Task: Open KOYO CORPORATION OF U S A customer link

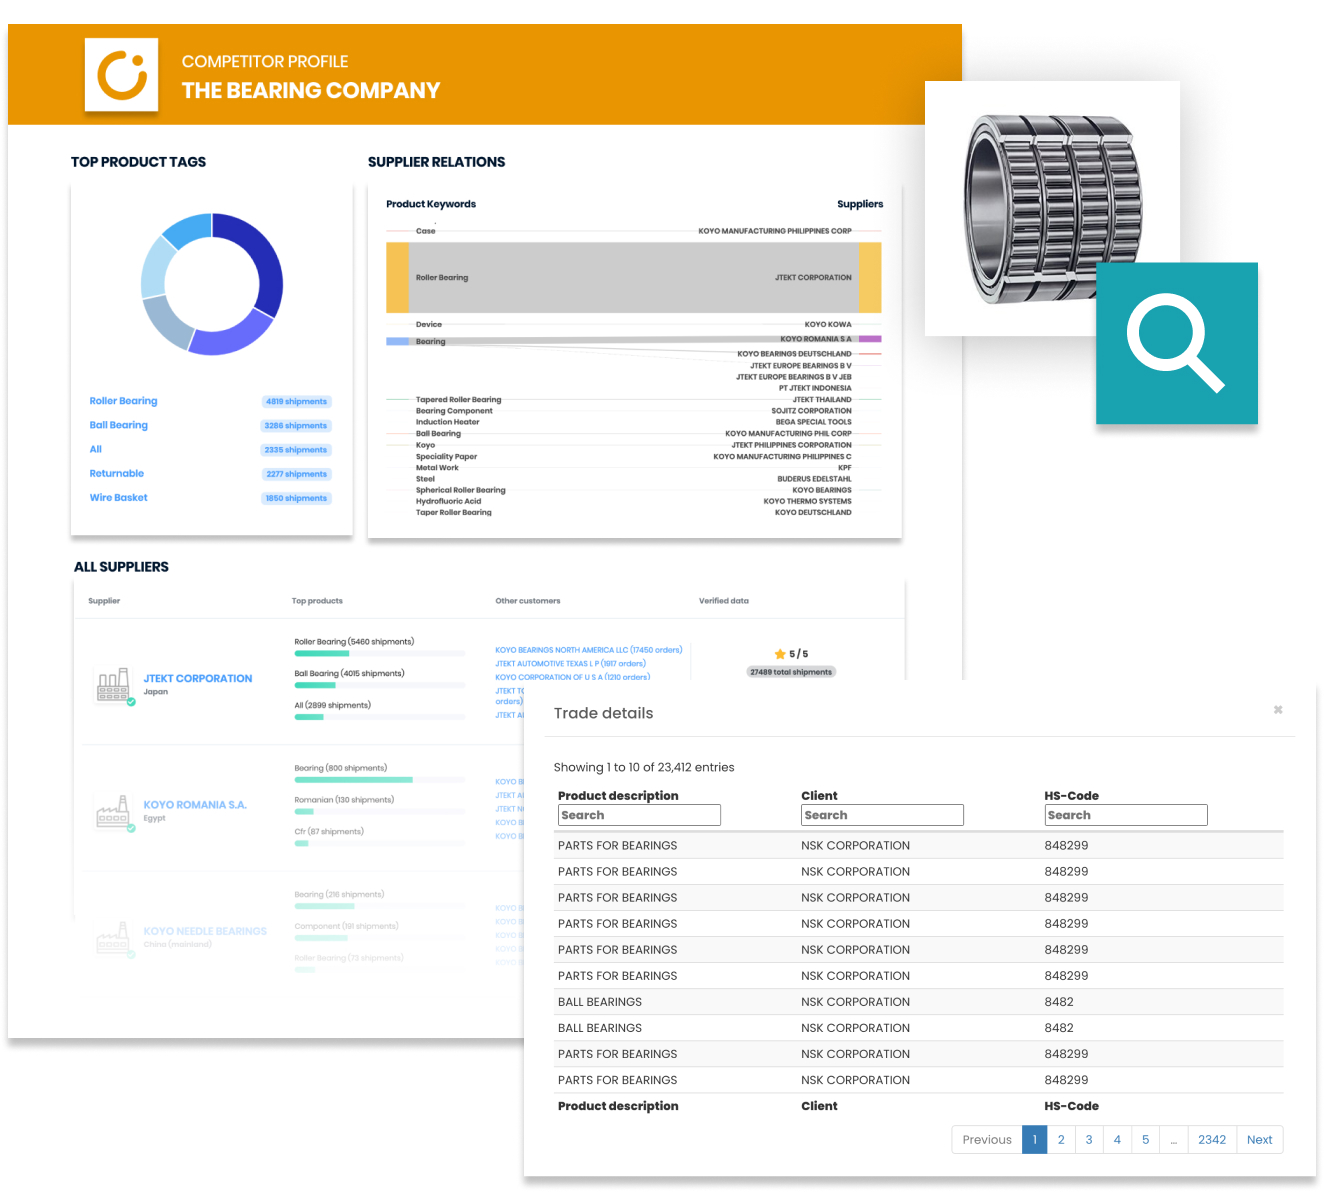Action: pyautogui.click(x=572, y=677)
